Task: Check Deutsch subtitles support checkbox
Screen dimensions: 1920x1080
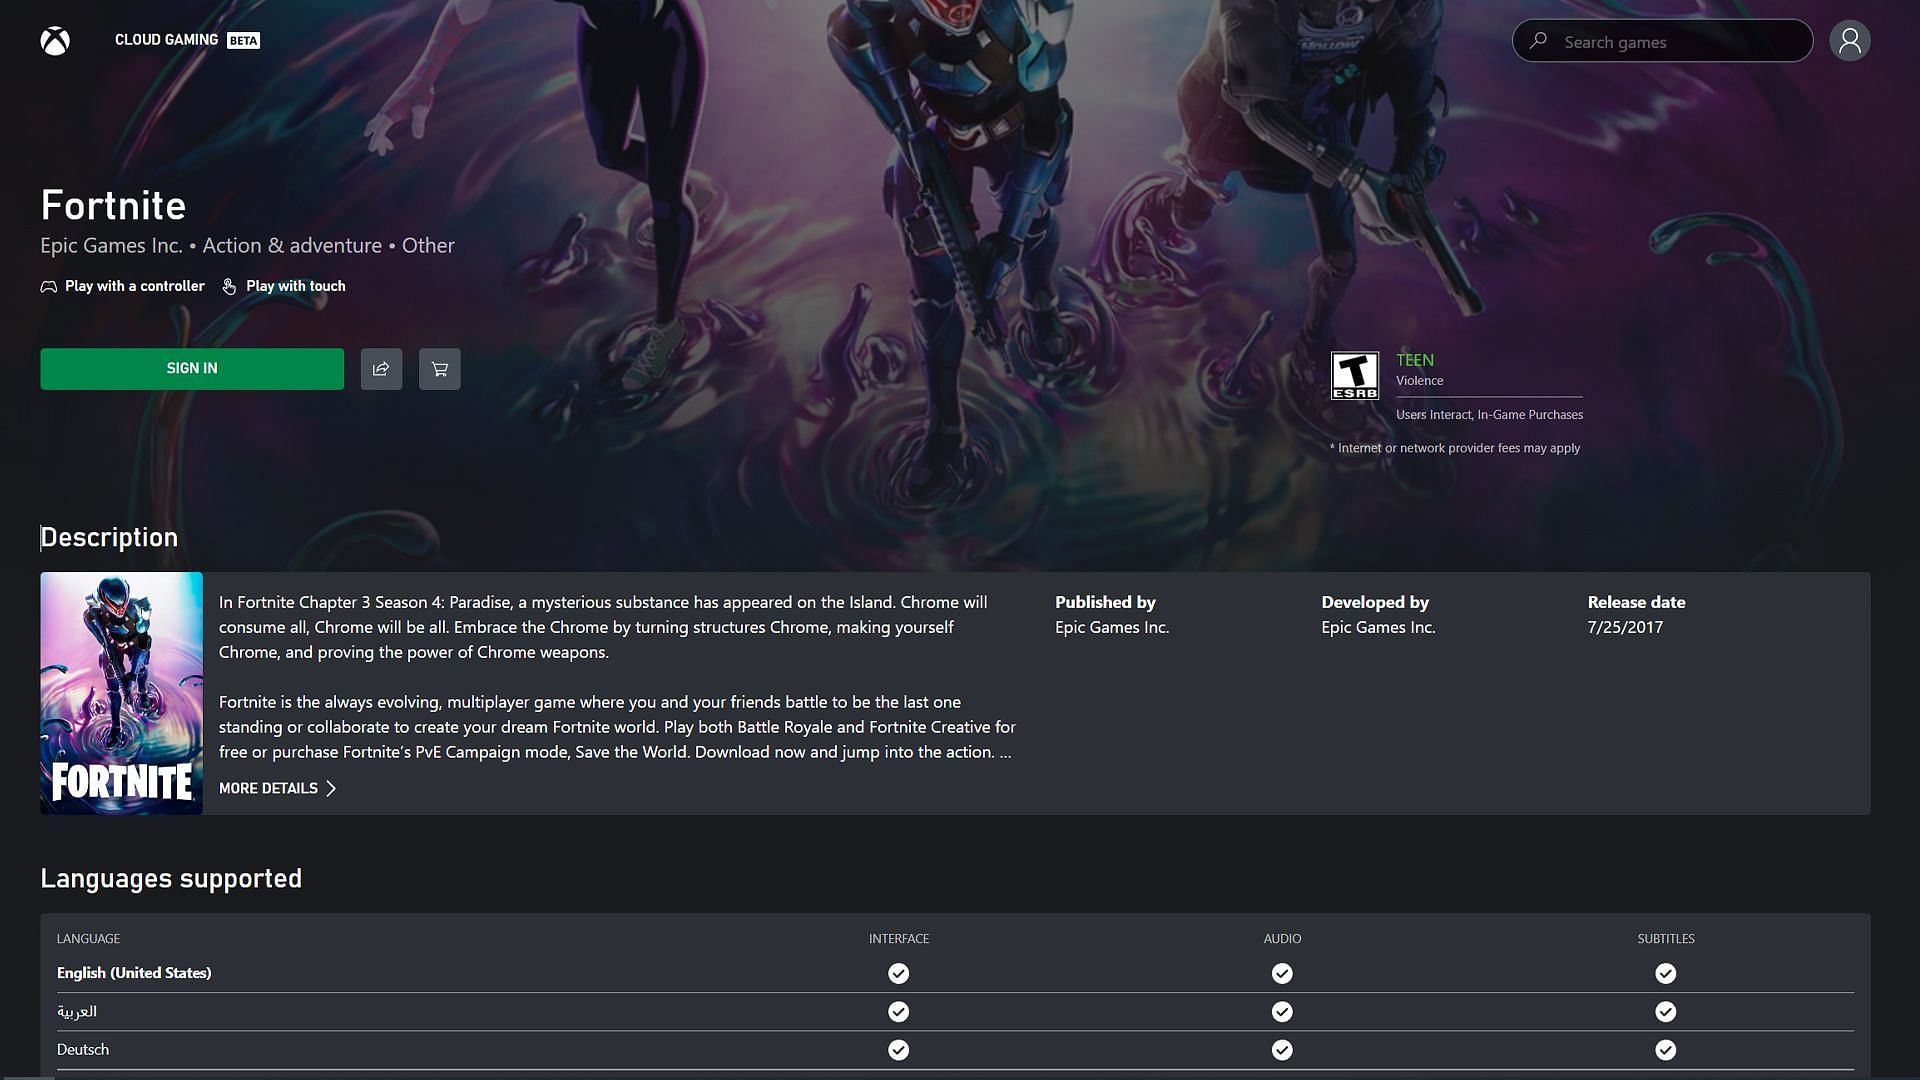Action: (x=1665, y=1050)
